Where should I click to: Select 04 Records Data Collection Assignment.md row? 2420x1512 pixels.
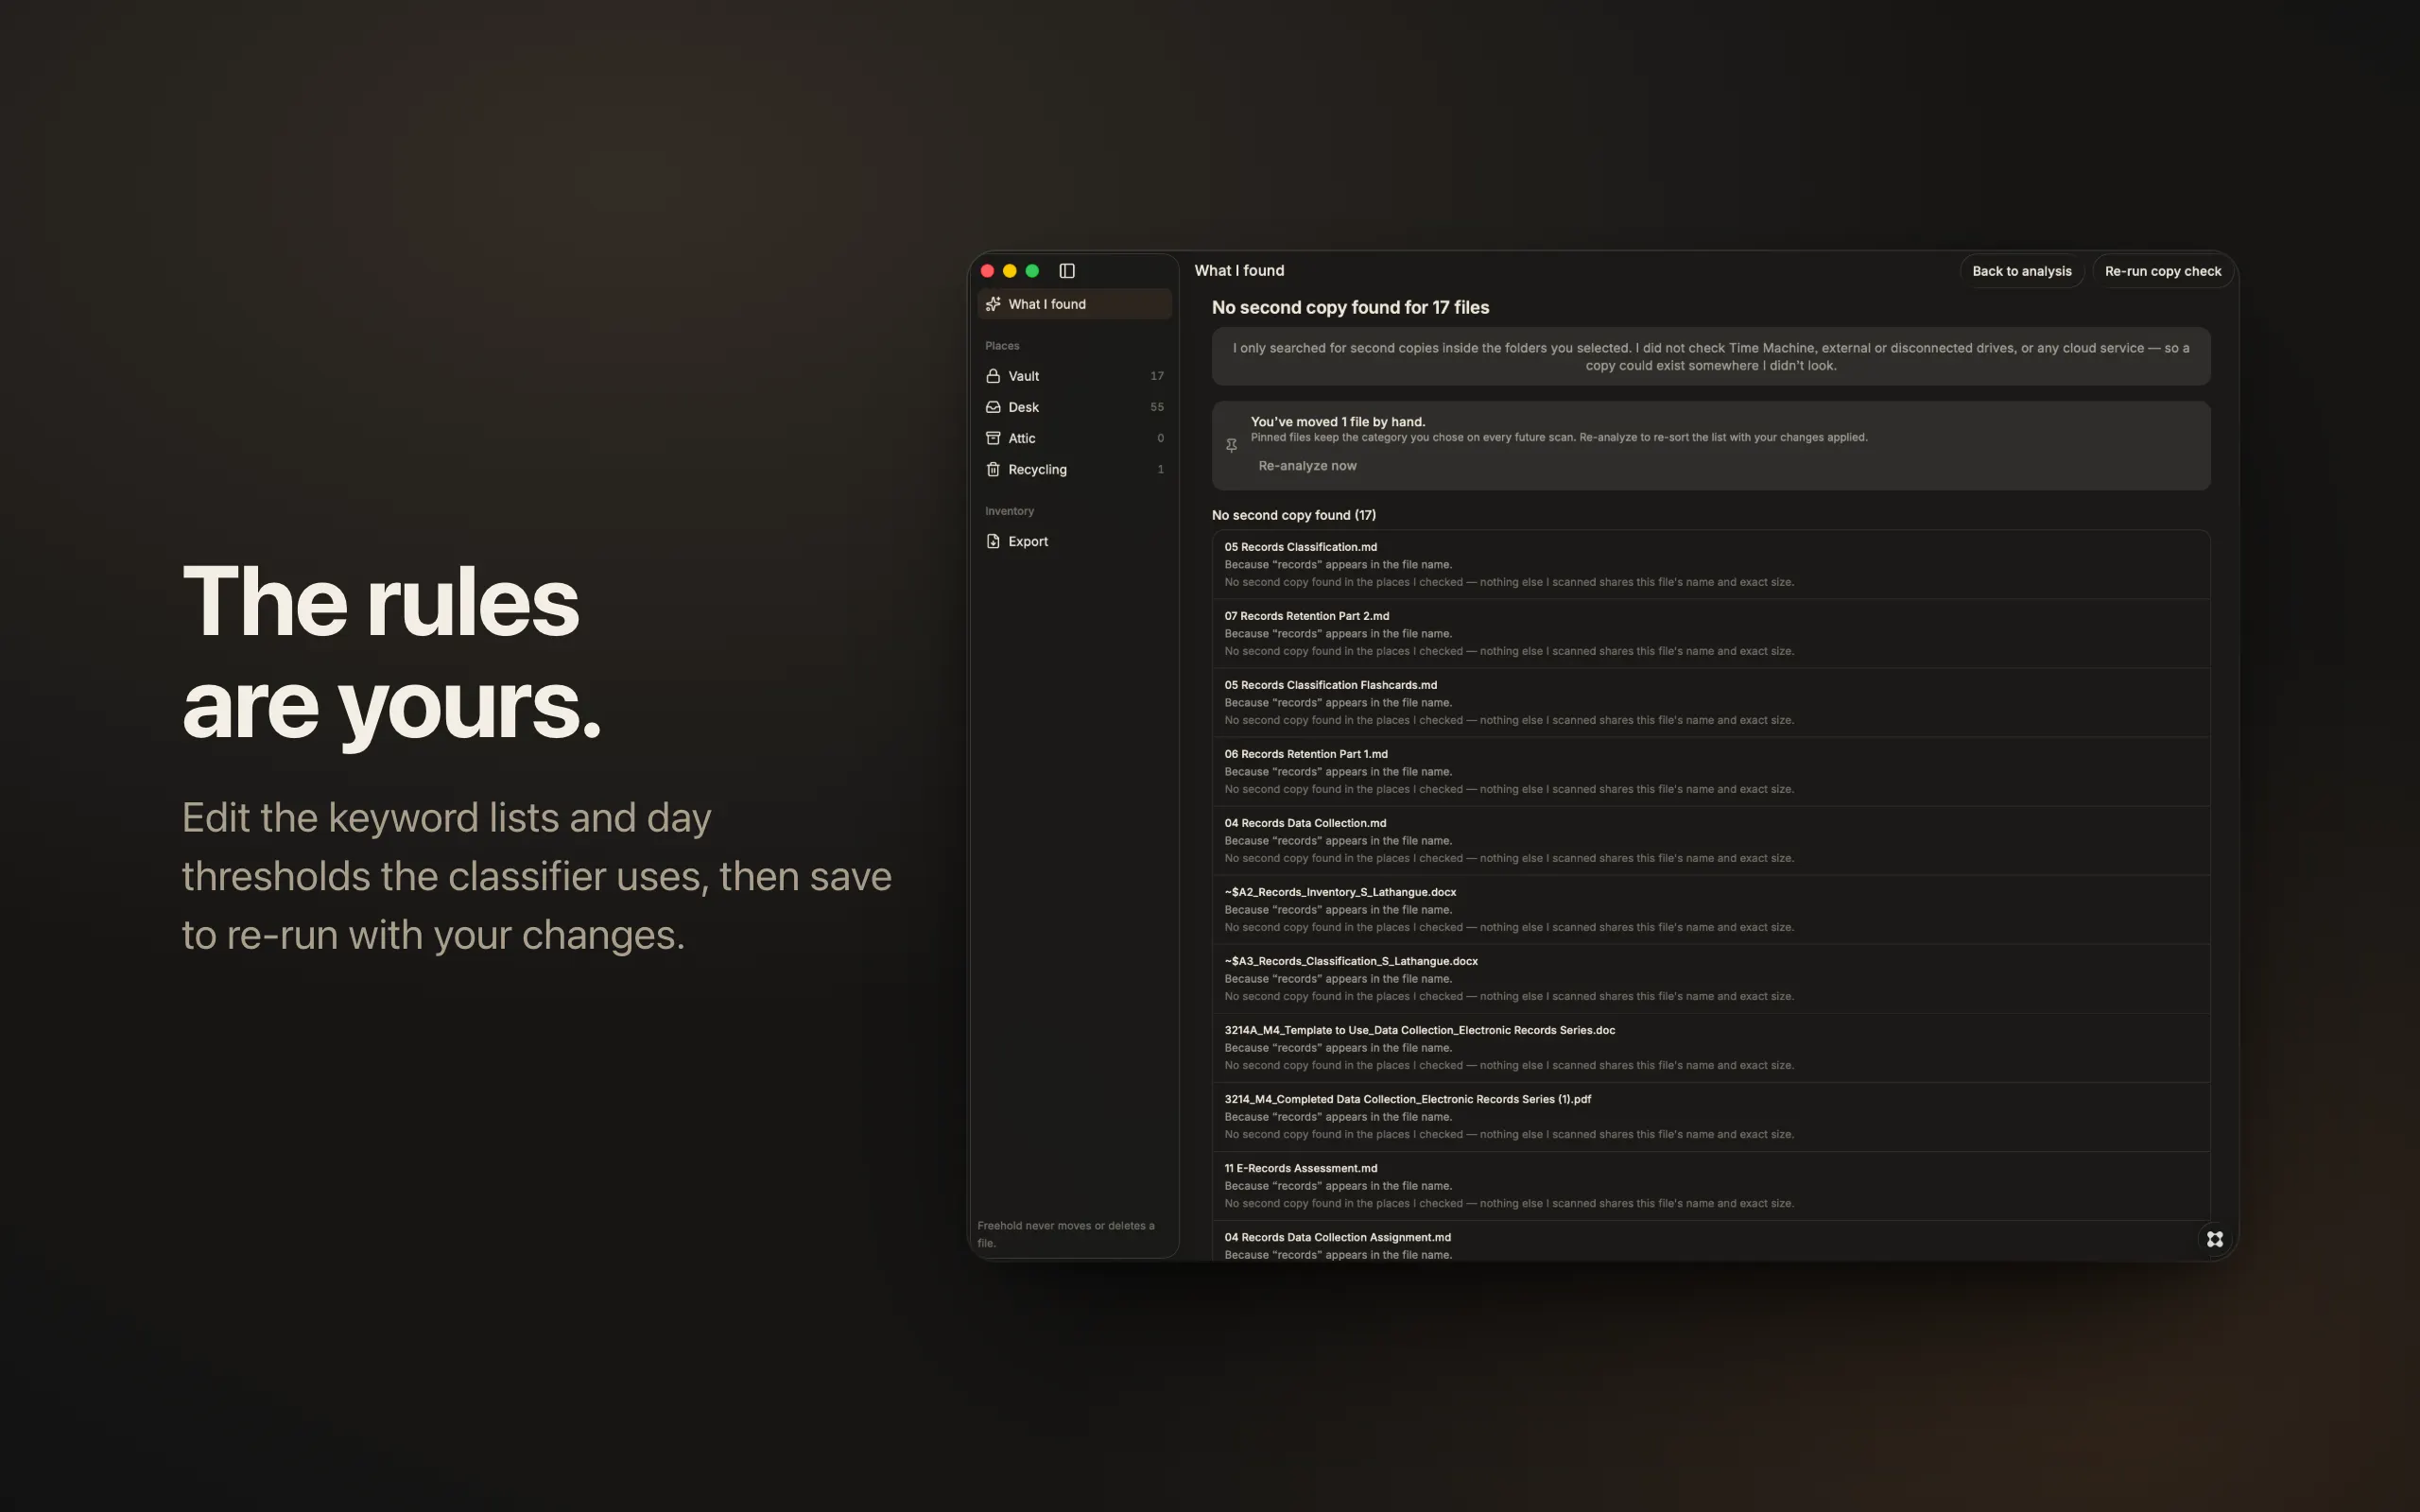pyautogui.click(x=1710, y=1241)
